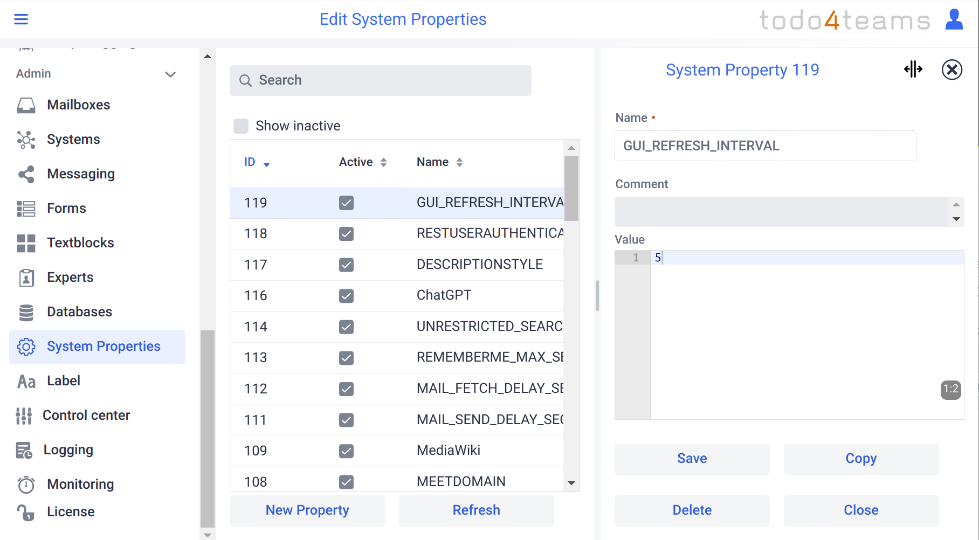The height and width of the screenshot is (540, 979).
Task: Click the Systems network icon
Action: point(26,139)
